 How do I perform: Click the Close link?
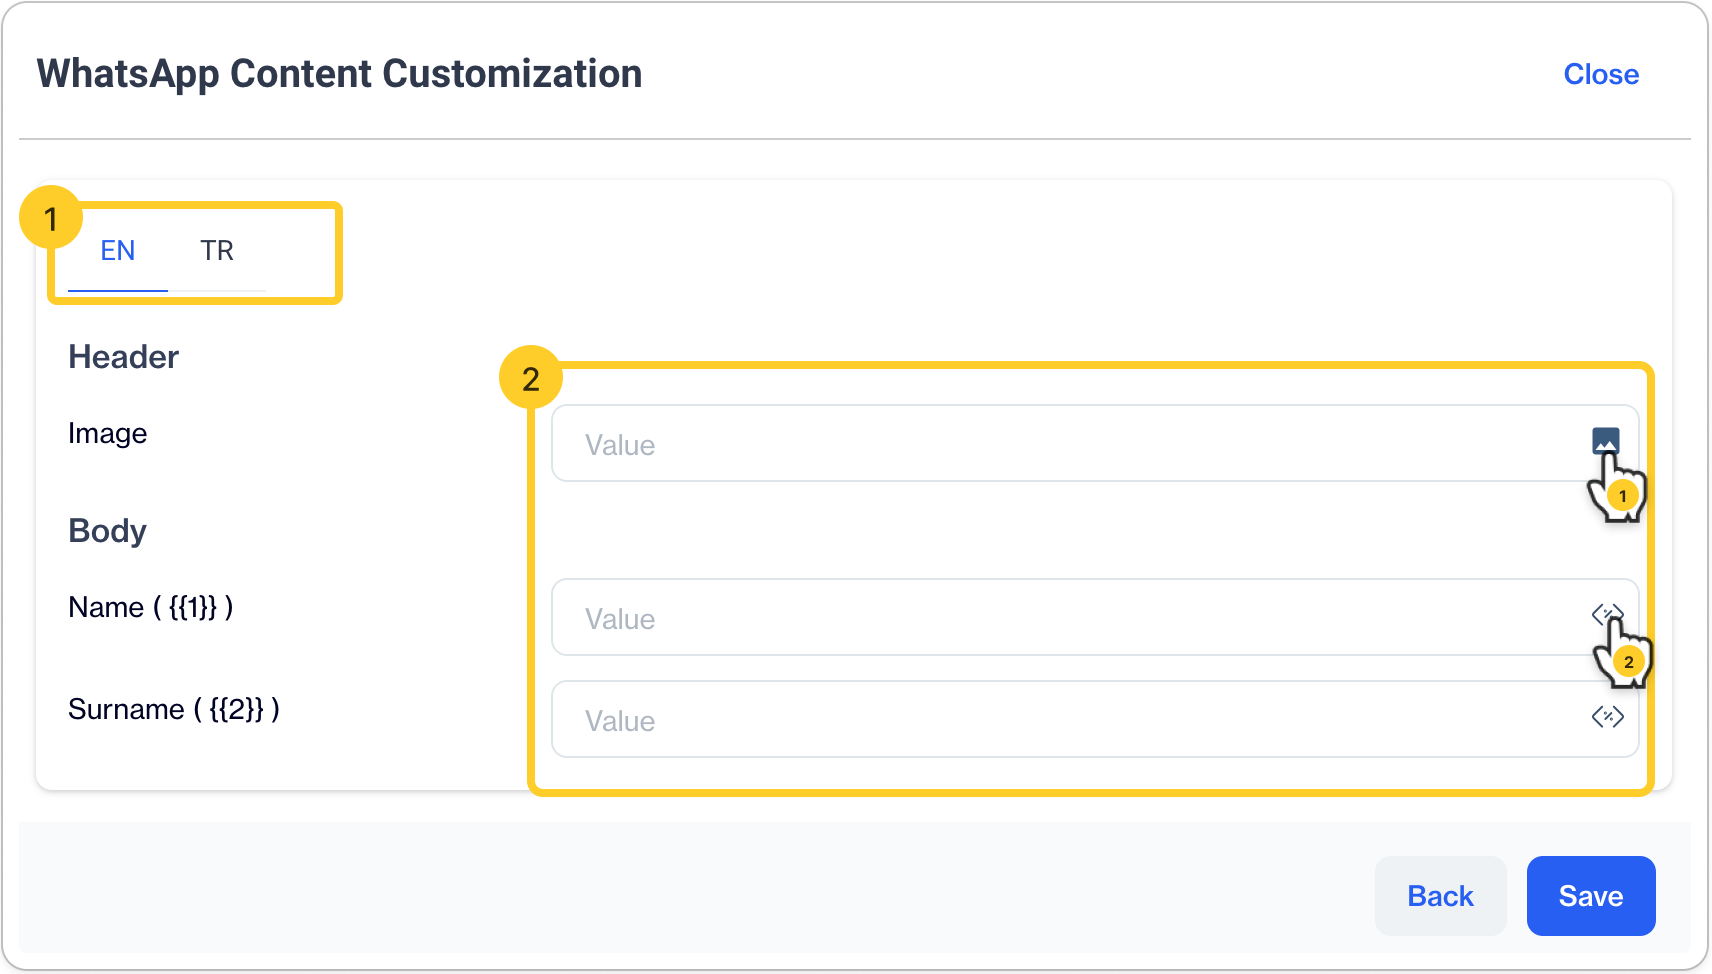point(1601,74)
